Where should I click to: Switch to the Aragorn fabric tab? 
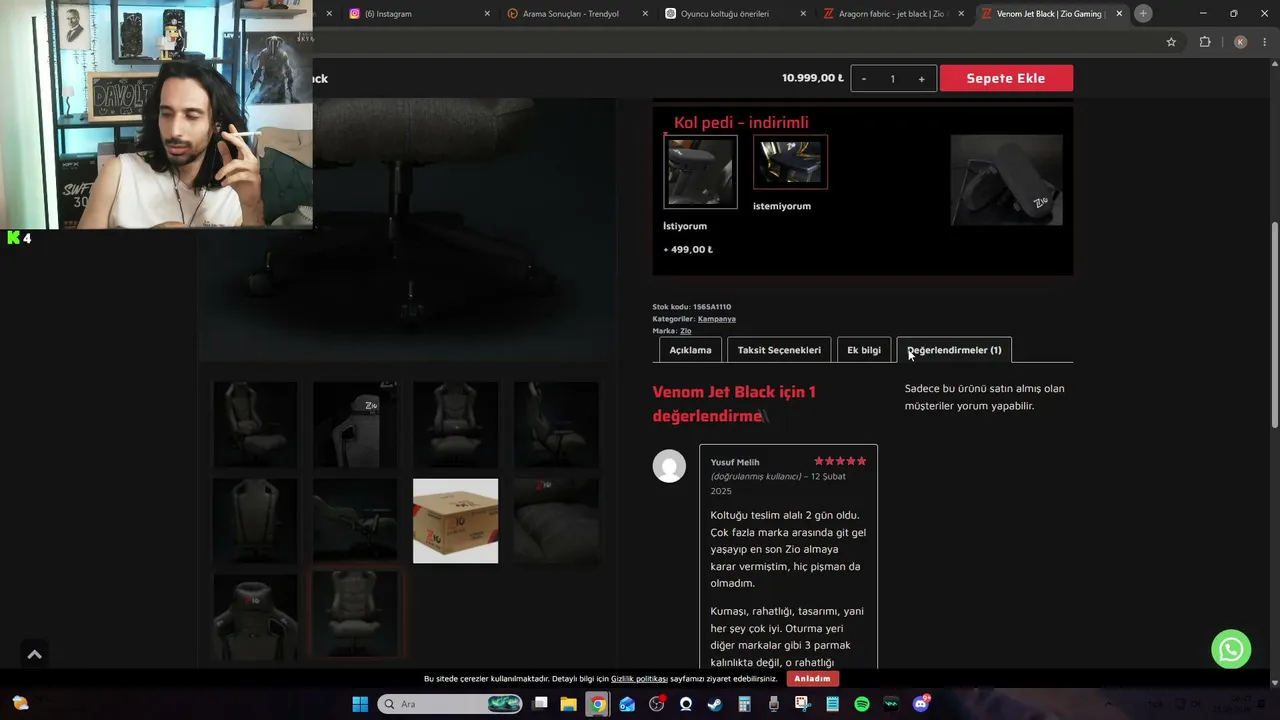888,14
